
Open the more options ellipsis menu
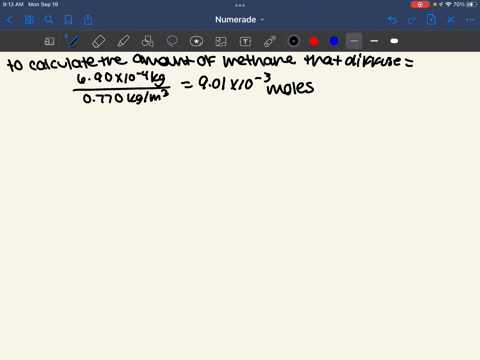[470, 20]
